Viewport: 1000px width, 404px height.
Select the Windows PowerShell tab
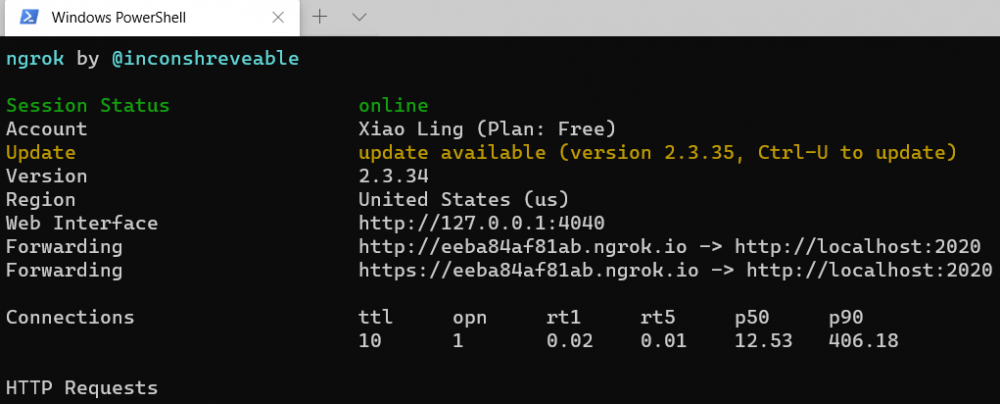click(x=118, y=18)
